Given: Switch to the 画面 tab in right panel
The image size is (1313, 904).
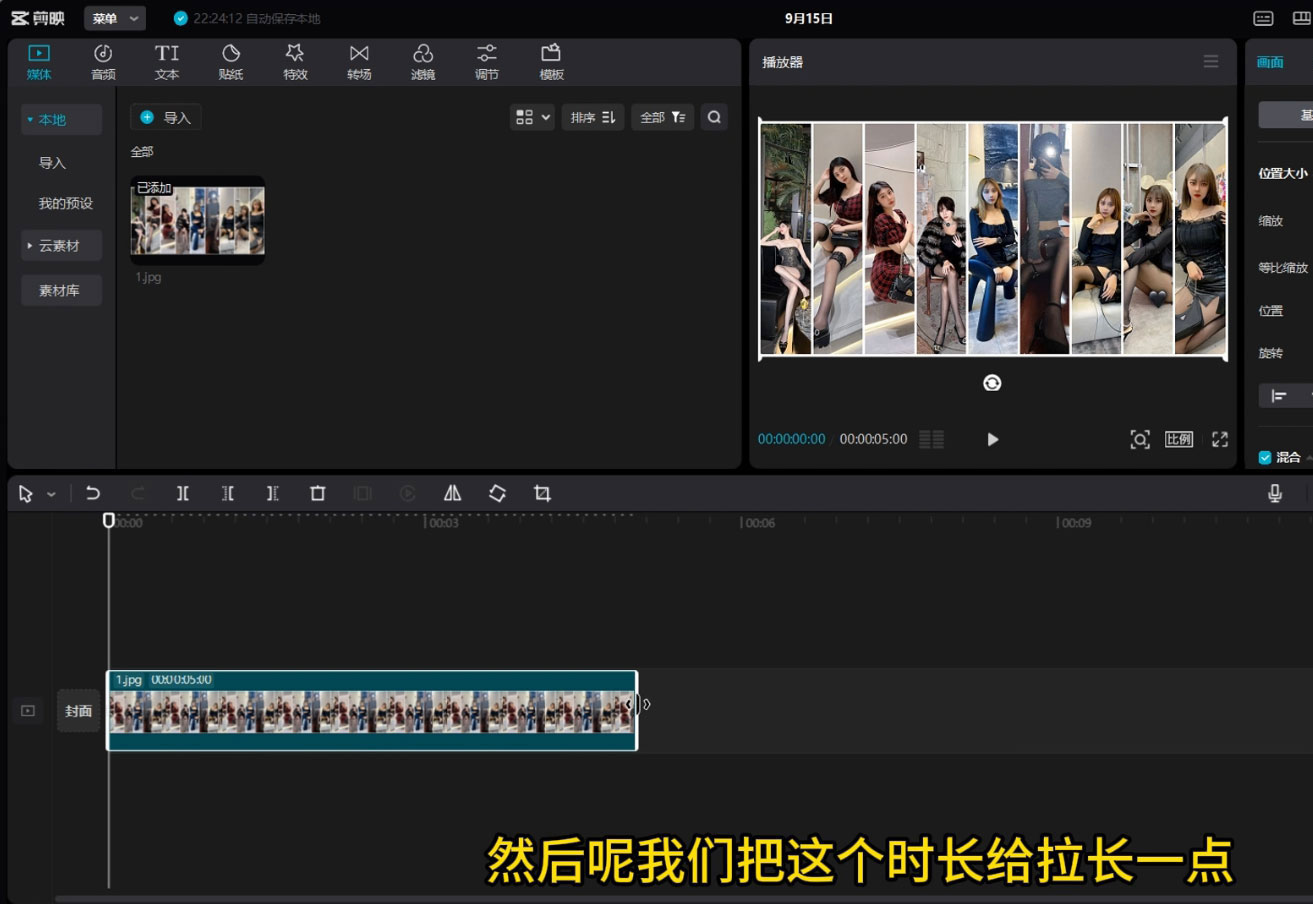Looking at the screenshot, I should (x=1270, y=62).
